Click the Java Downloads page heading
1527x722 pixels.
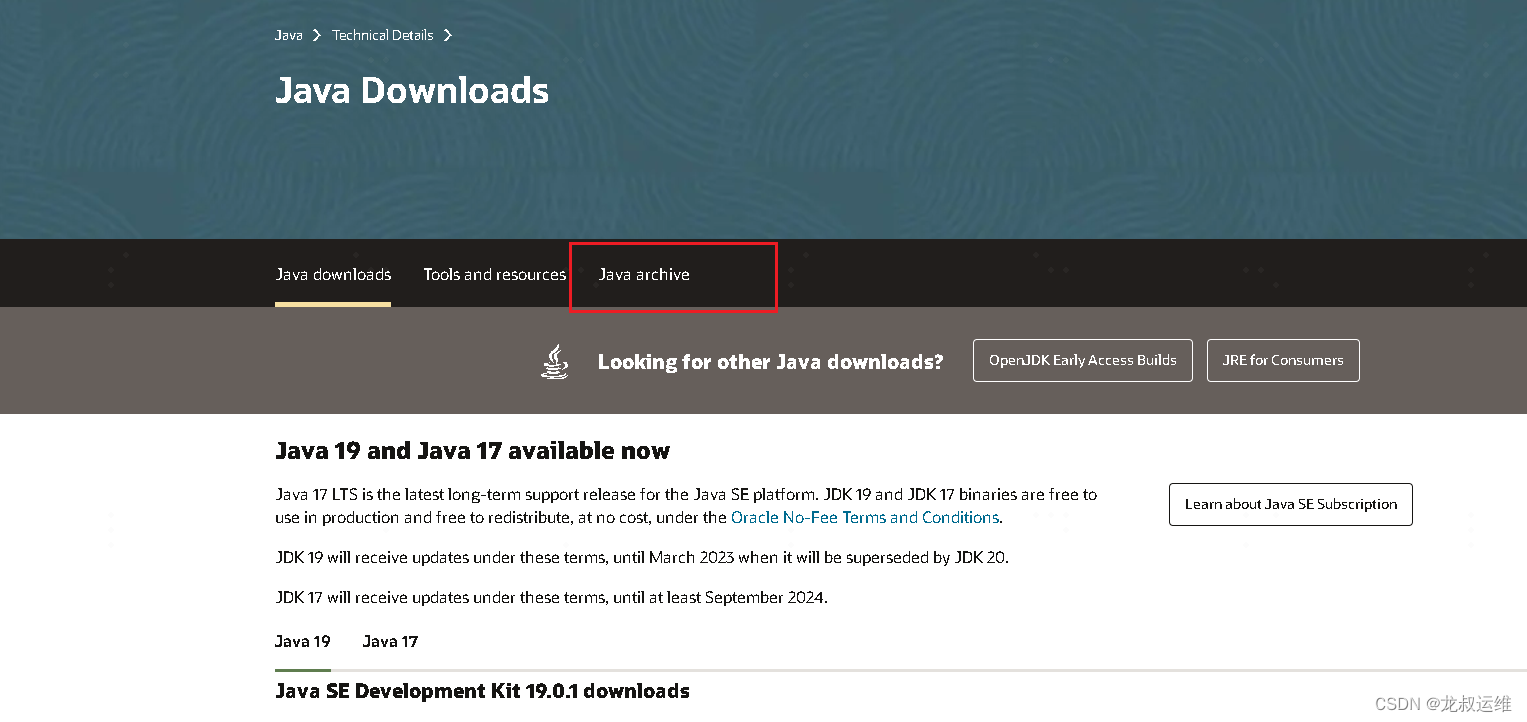tap(412, 91)
